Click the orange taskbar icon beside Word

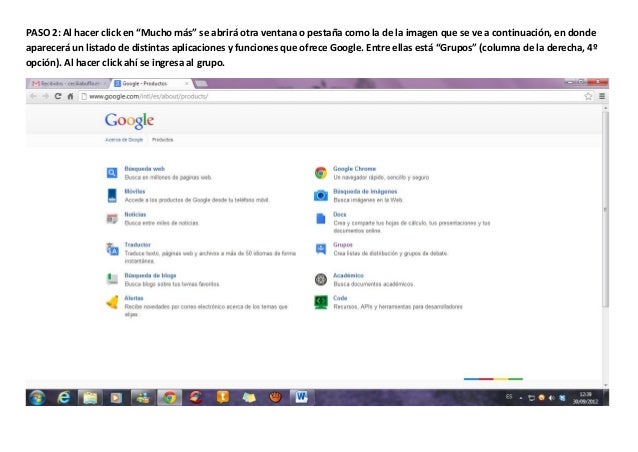[275, 397]
